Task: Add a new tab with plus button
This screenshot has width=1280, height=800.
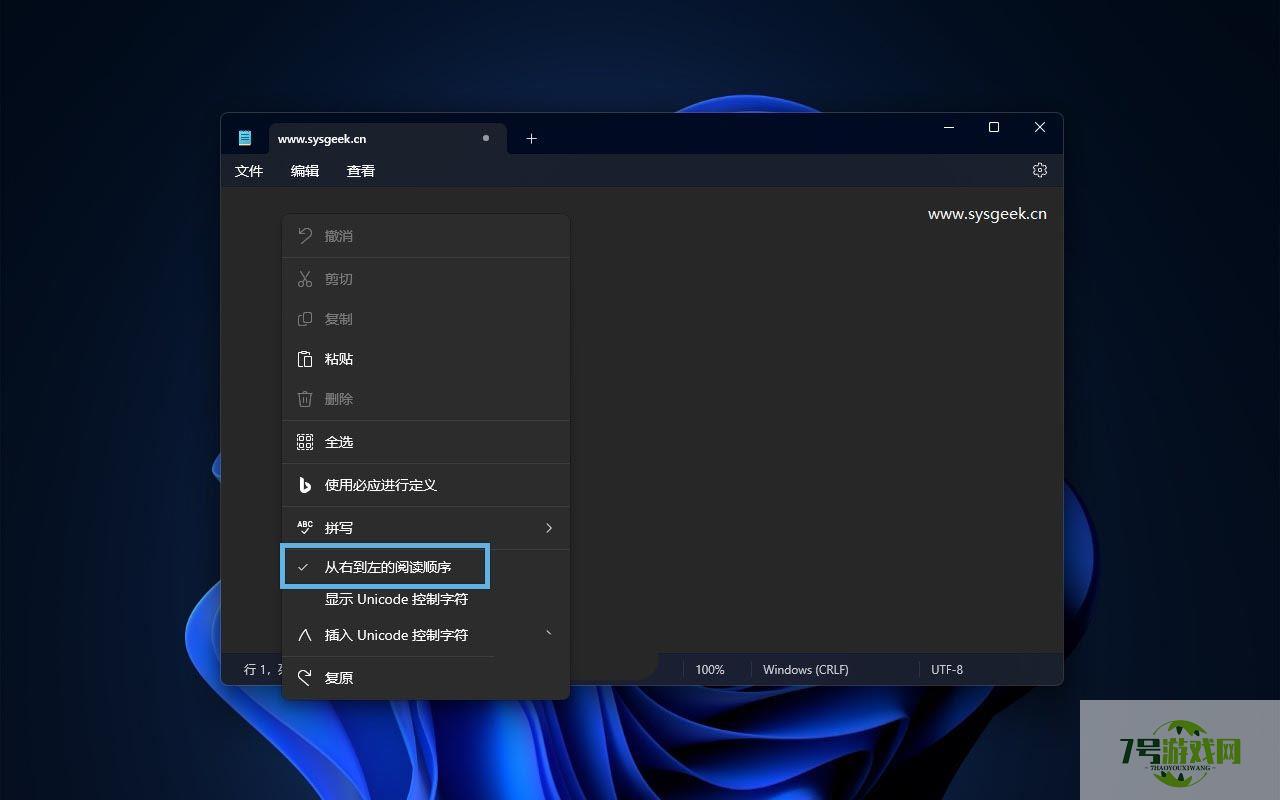Action: [531, 138]
